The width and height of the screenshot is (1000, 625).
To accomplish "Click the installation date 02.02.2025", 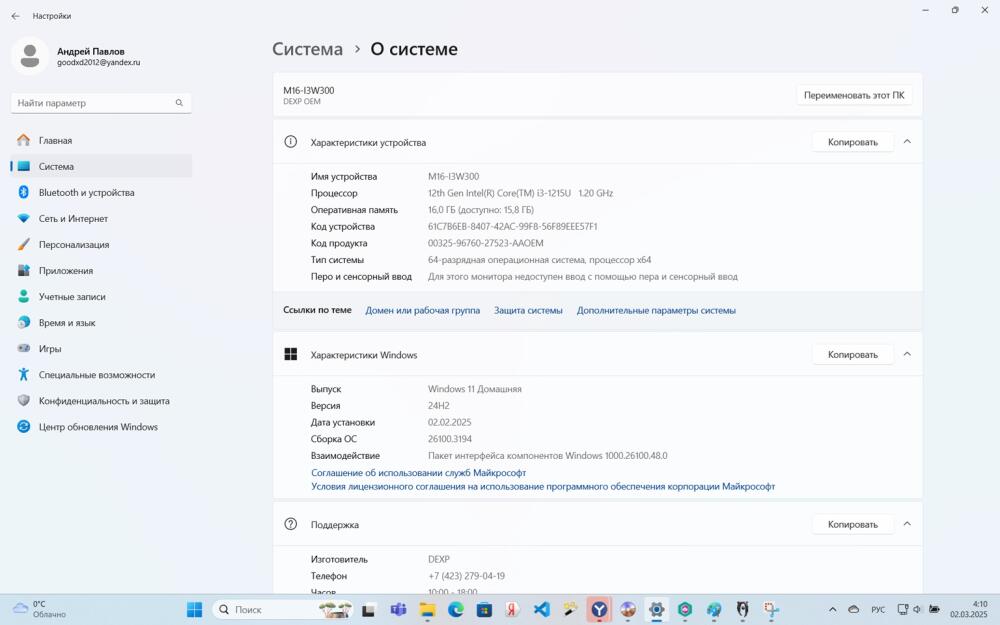I will pos(450,422).
